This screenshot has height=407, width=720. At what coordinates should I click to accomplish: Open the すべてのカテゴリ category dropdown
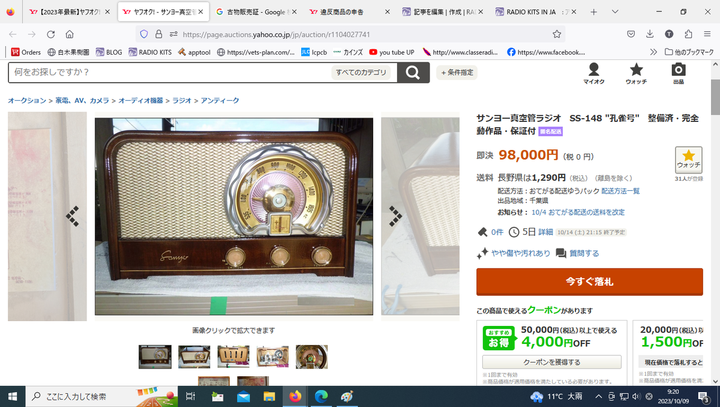(361, 72)
